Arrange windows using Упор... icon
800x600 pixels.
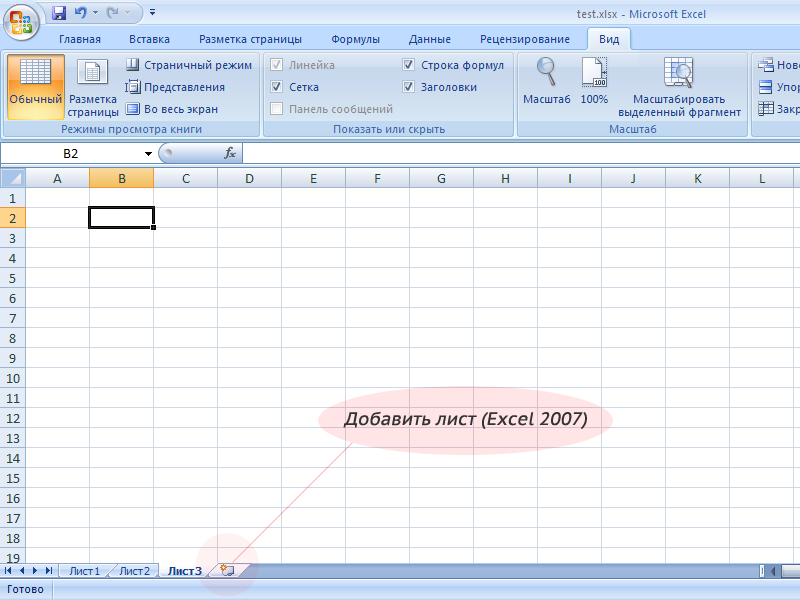pos(766,87)
